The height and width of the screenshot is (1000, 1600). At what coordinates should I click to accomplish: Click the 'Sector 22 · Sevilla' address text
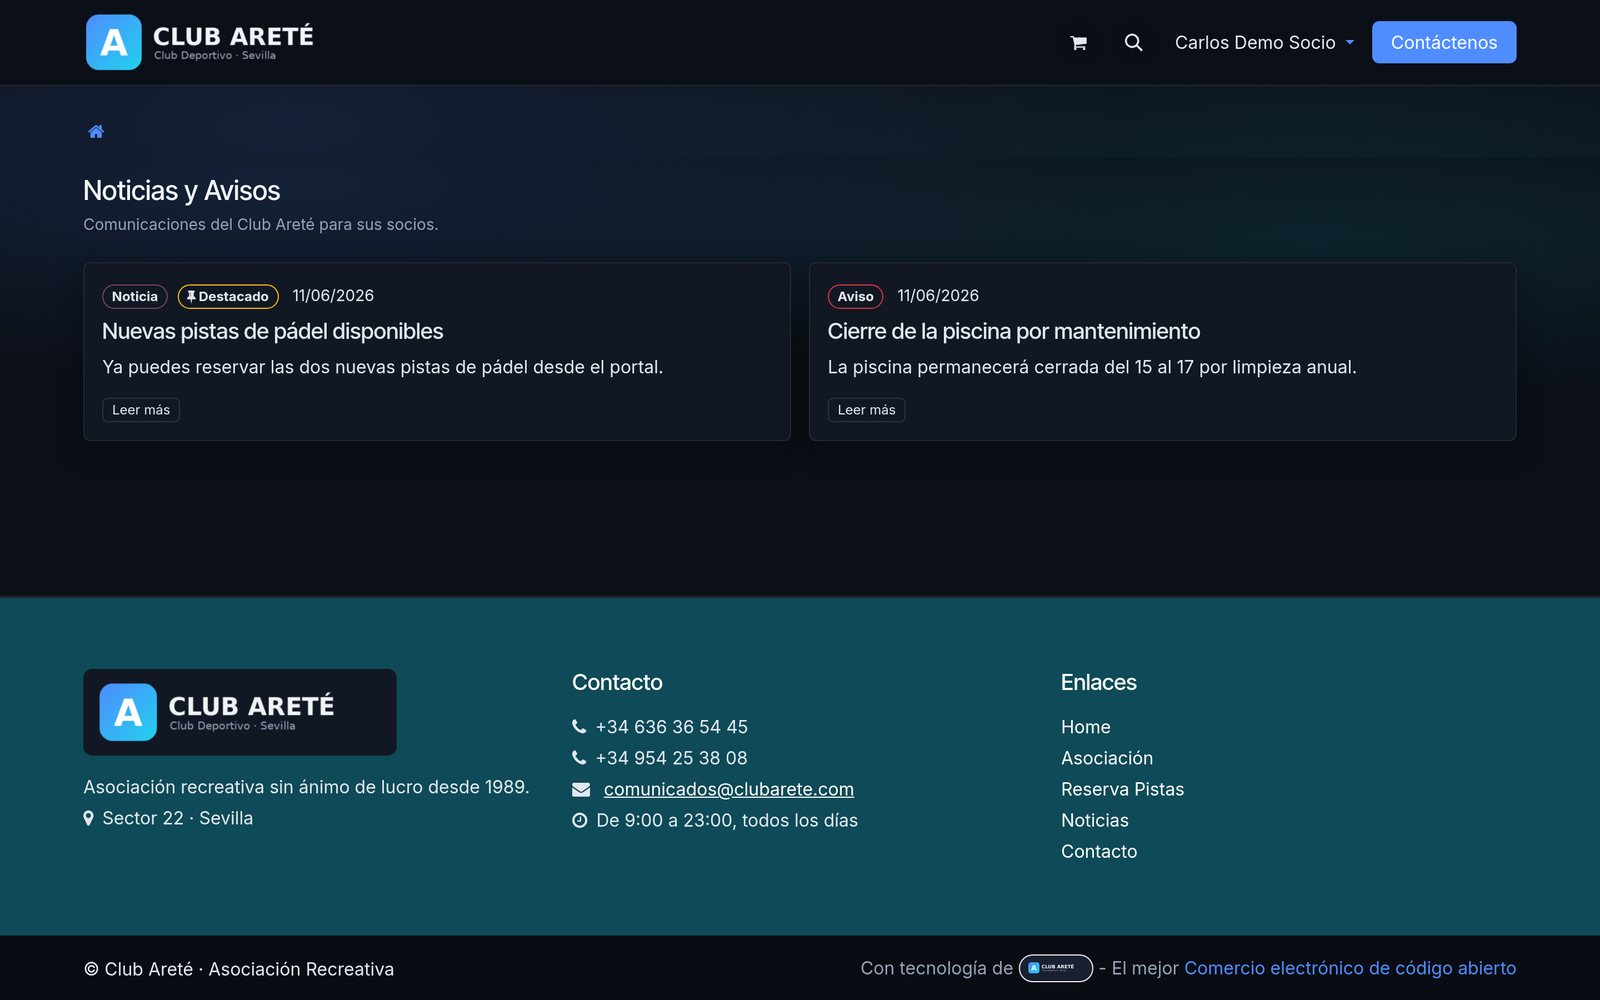click(x=178, y=818)
